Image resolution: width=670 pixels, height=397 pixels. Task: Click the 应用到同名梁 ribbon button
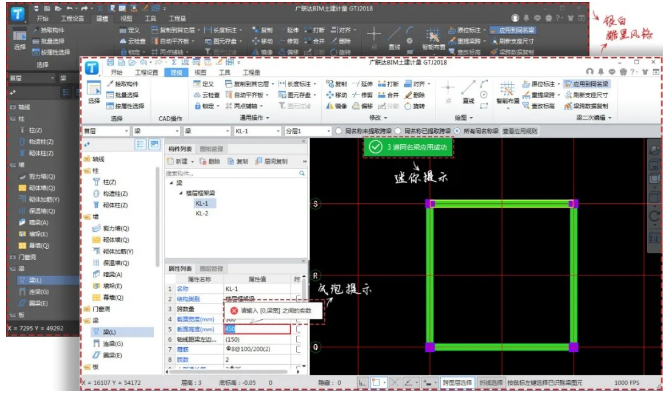586,84
